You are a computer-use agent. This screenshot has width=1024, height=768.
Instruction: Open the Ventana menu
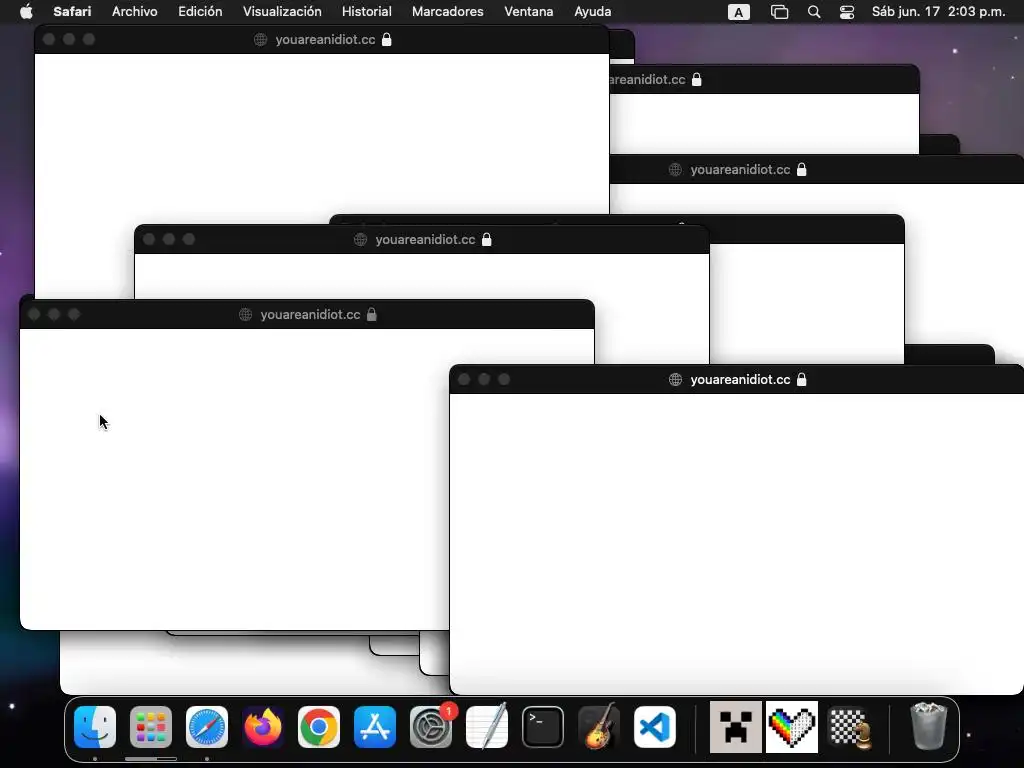click(528, 12)
